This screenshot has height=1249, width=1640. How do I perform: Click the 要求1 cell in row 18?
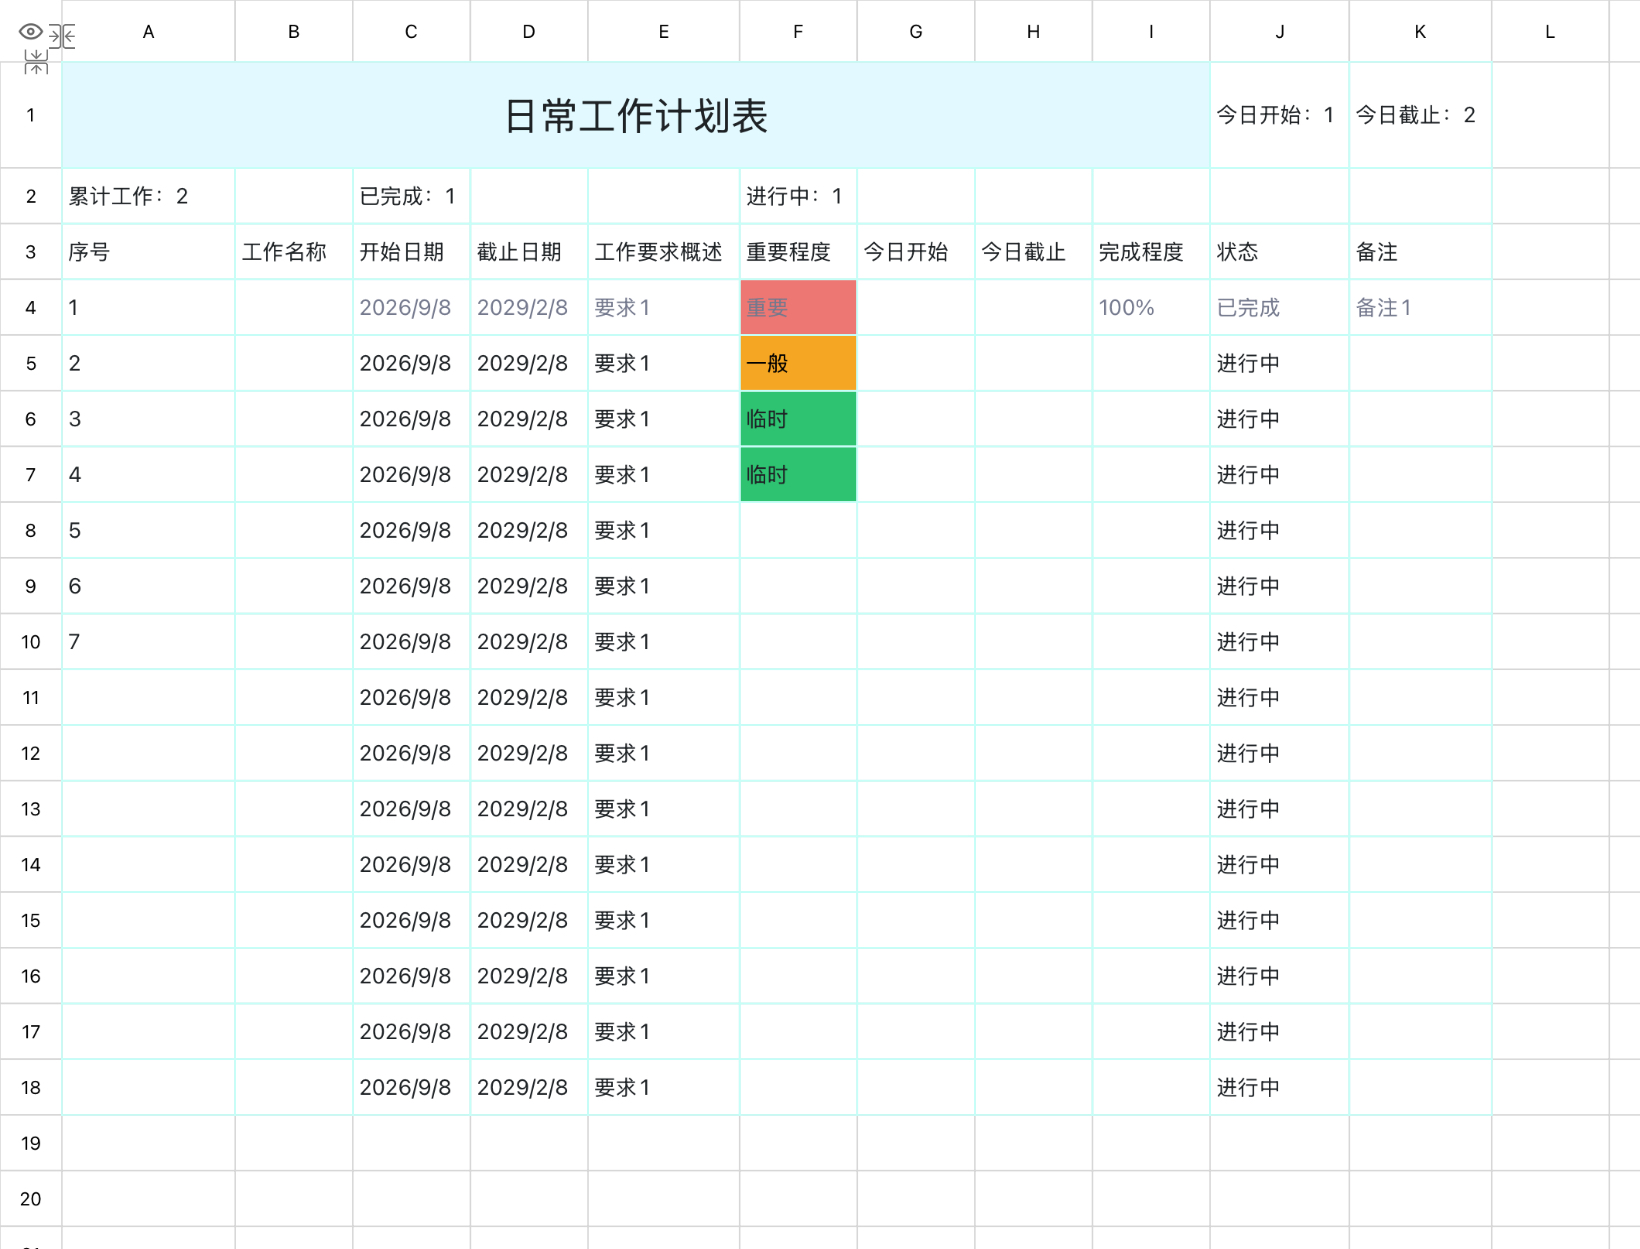[664, 1087]
